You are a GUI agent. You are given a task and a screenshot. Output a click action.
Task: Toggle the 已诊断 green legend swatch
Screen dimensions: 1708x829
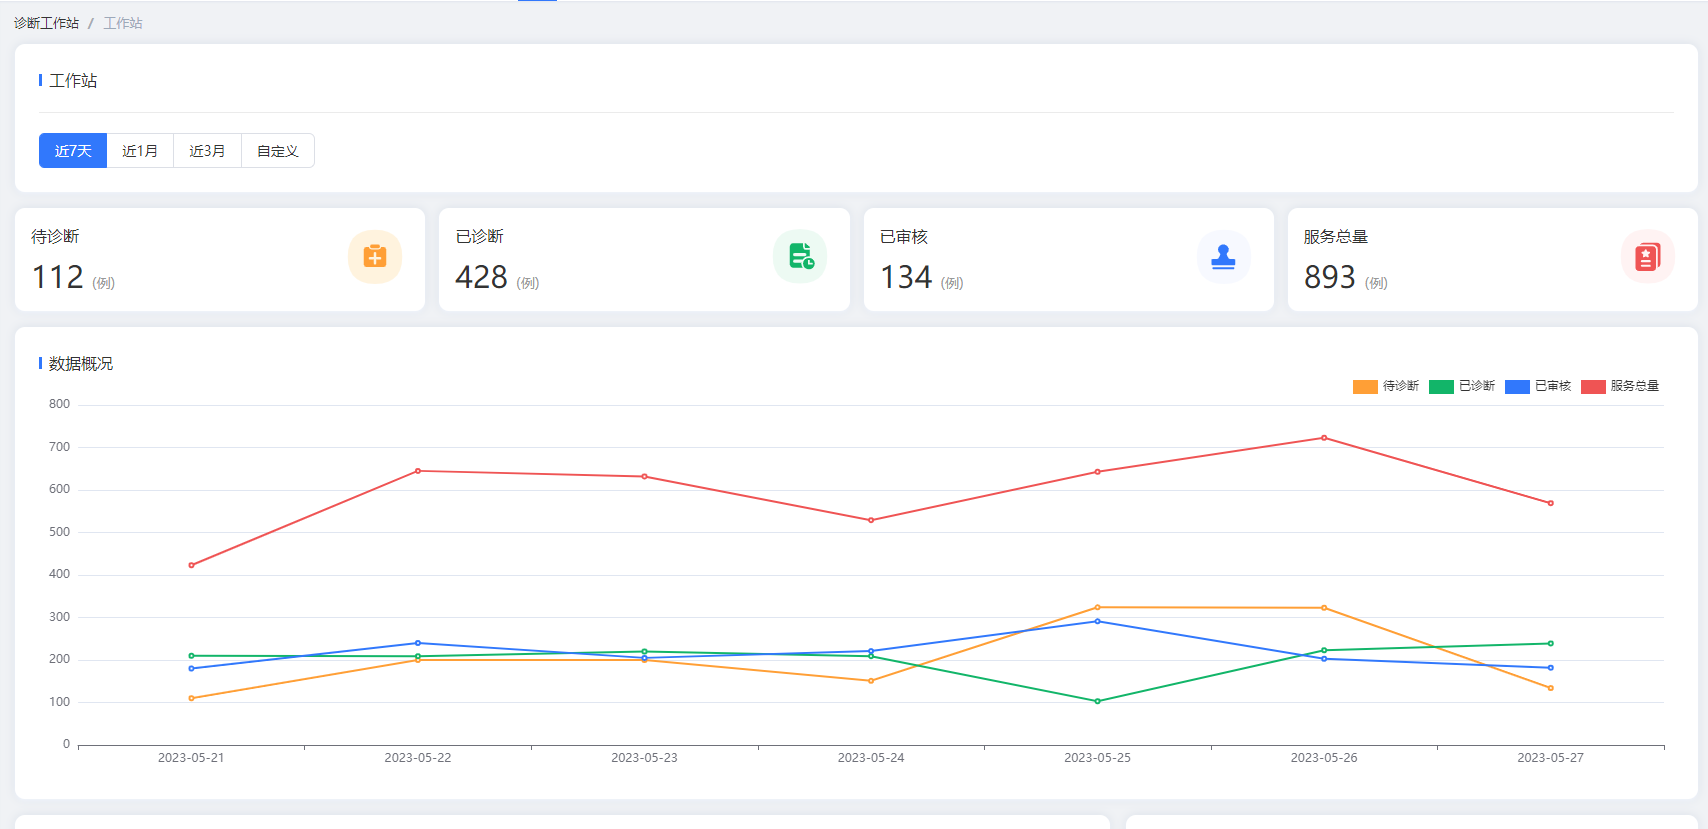1441,387
